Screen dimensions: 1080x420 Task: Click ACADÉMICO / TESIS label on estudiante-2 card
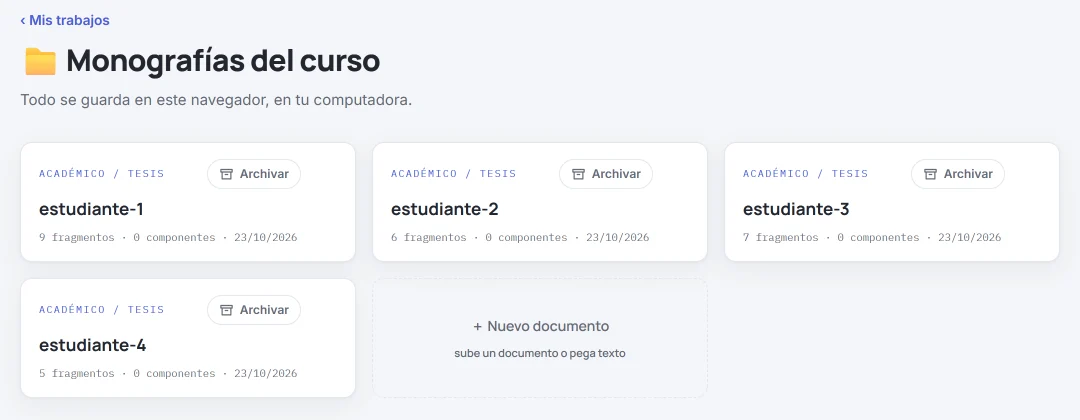click(454, 174)
